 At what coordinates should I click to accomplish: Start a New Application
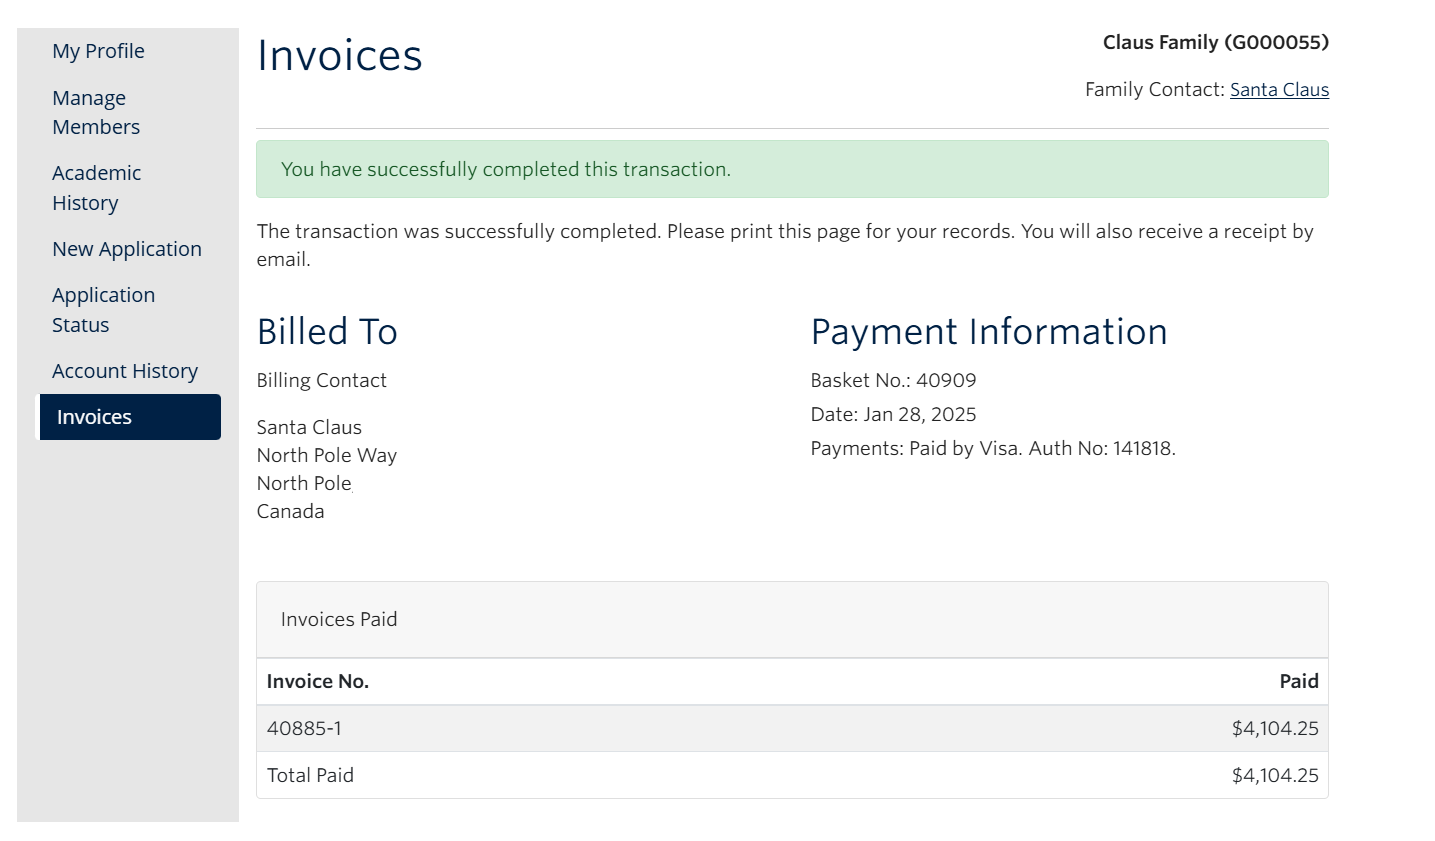click(x=126, y=249)
